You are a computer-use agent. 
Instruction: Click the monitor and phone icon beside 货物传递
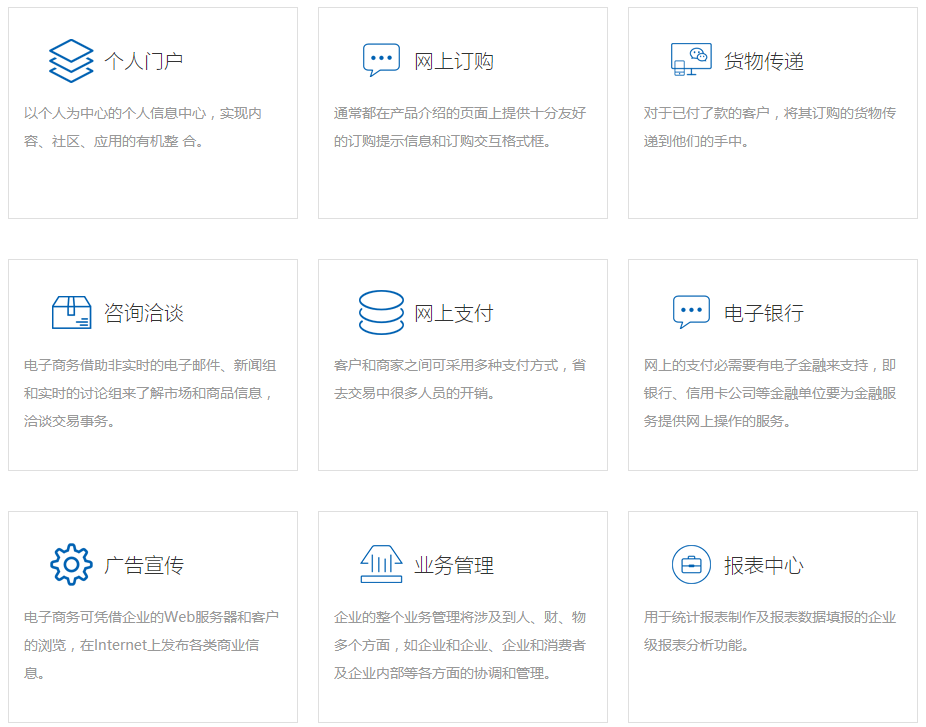pos(691,61)
